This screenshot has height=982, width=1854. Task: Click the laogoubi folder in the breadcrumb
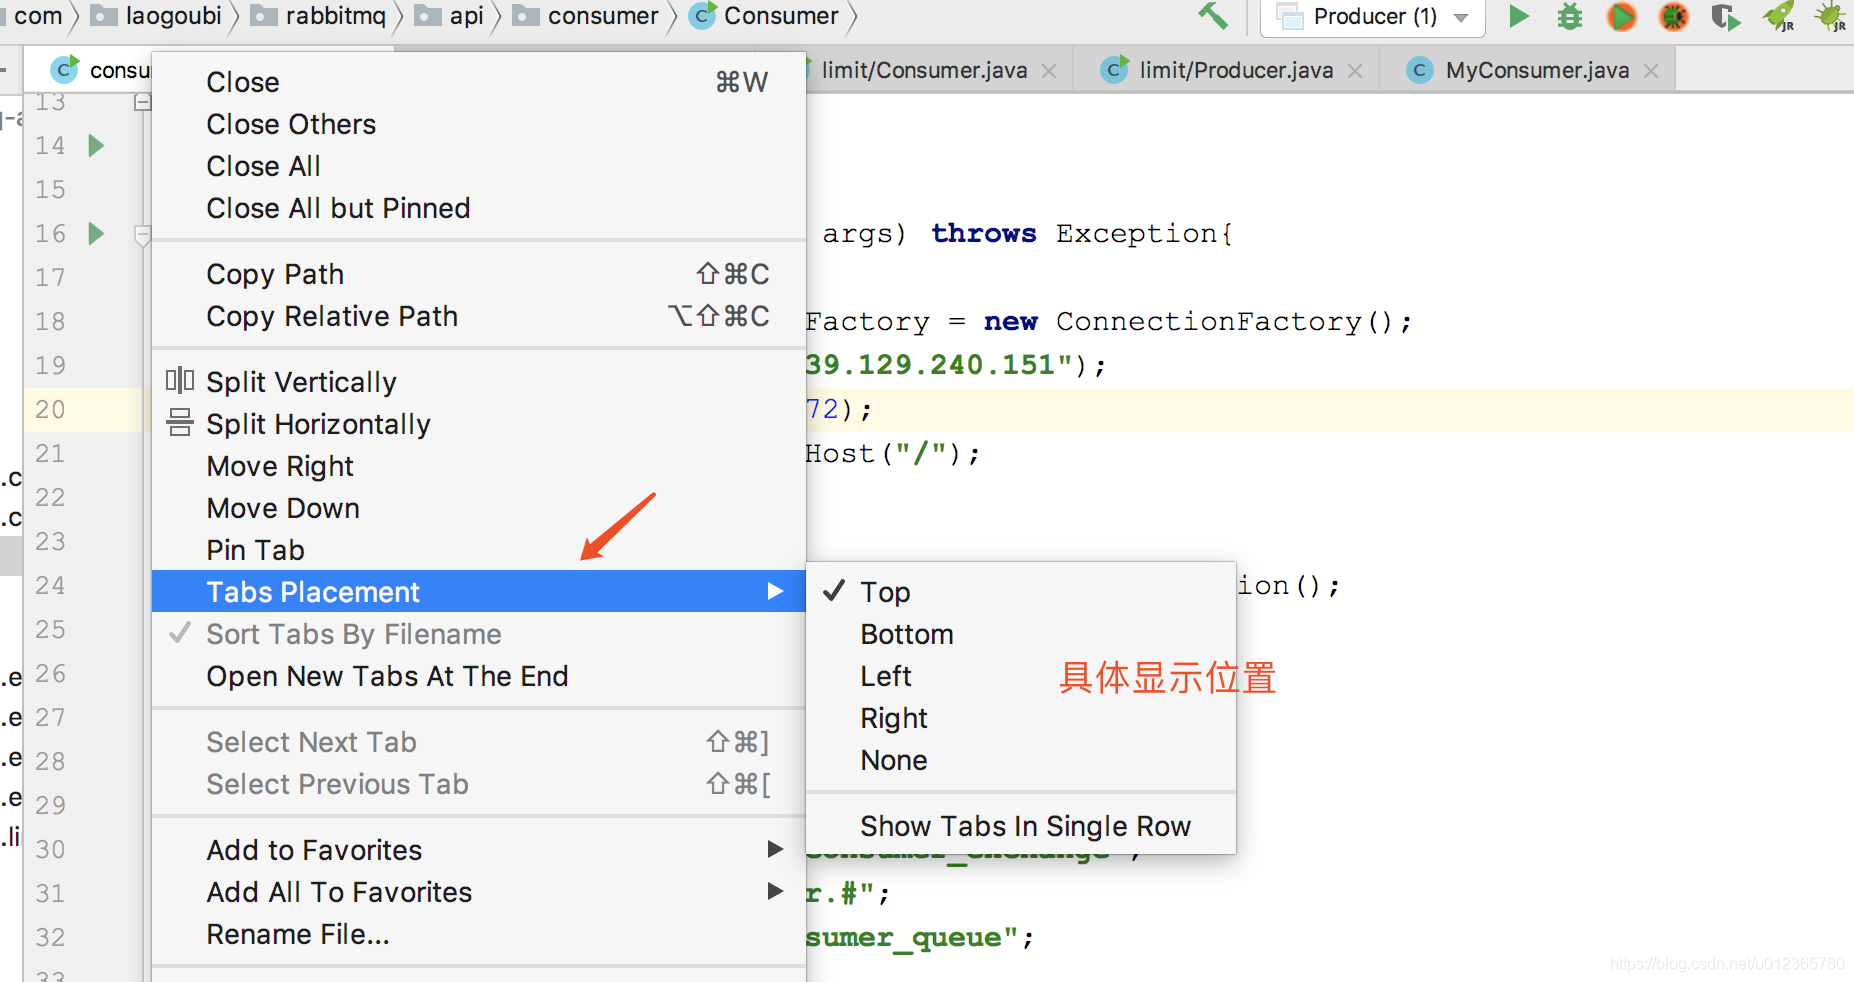pos(157,16)
